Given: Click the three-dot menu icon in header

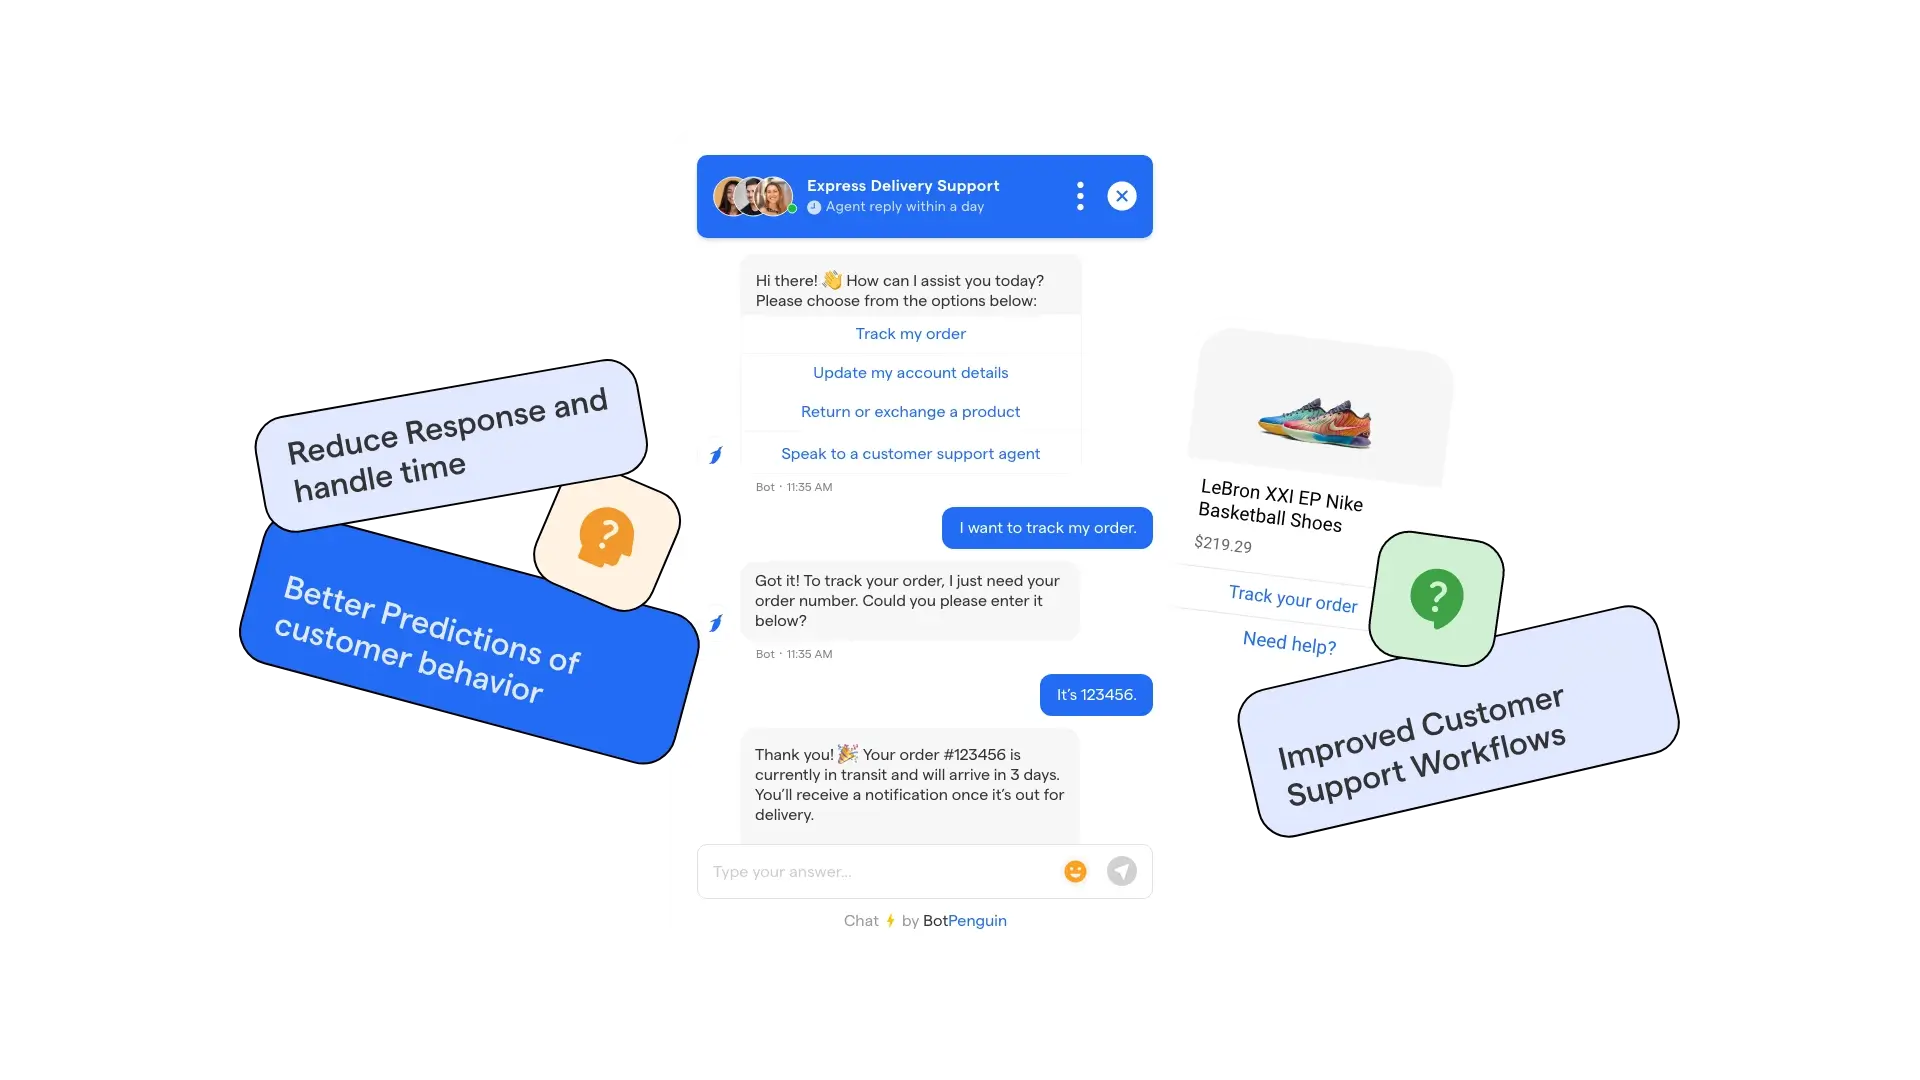Looking at the screenshot, I should pos(1079,196).
